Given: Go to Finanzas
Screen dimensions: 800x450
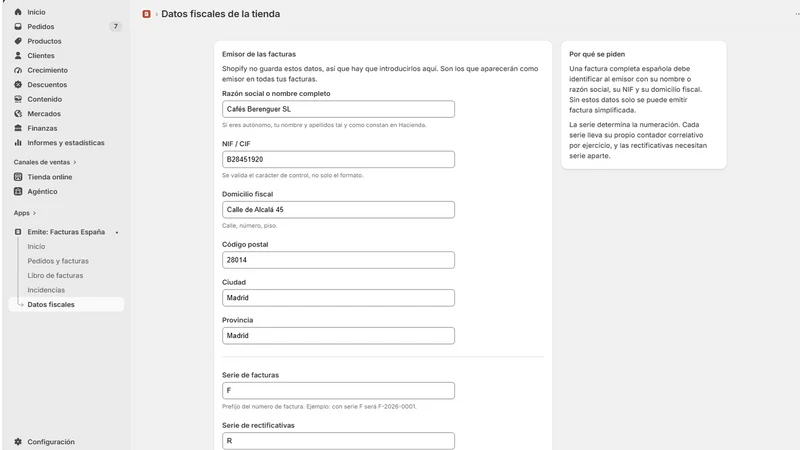Looking at the screenshot, I should (x=42, y=128).
